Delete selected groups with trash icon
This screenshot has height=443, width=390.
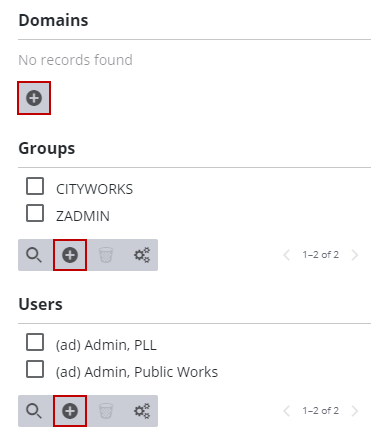point(106,255)
